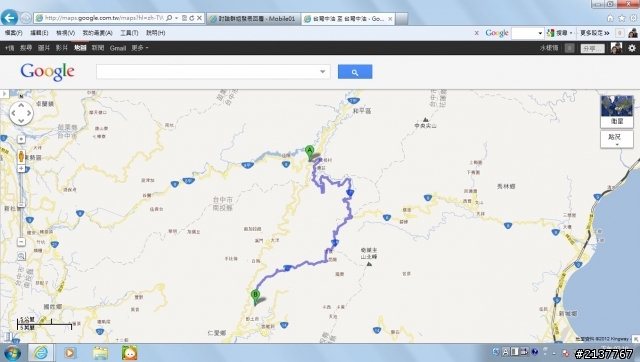Click the blue Maps search button

click(355, 72)
